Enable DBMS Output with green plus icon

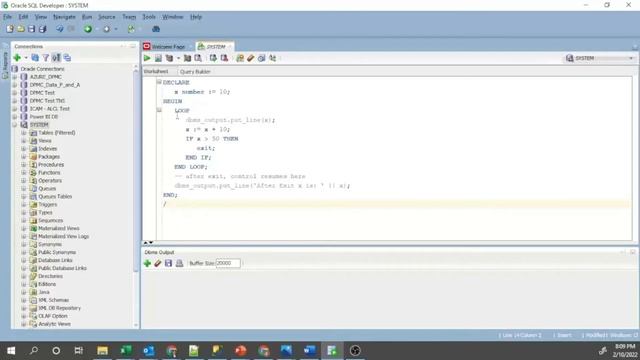[147, 264]
